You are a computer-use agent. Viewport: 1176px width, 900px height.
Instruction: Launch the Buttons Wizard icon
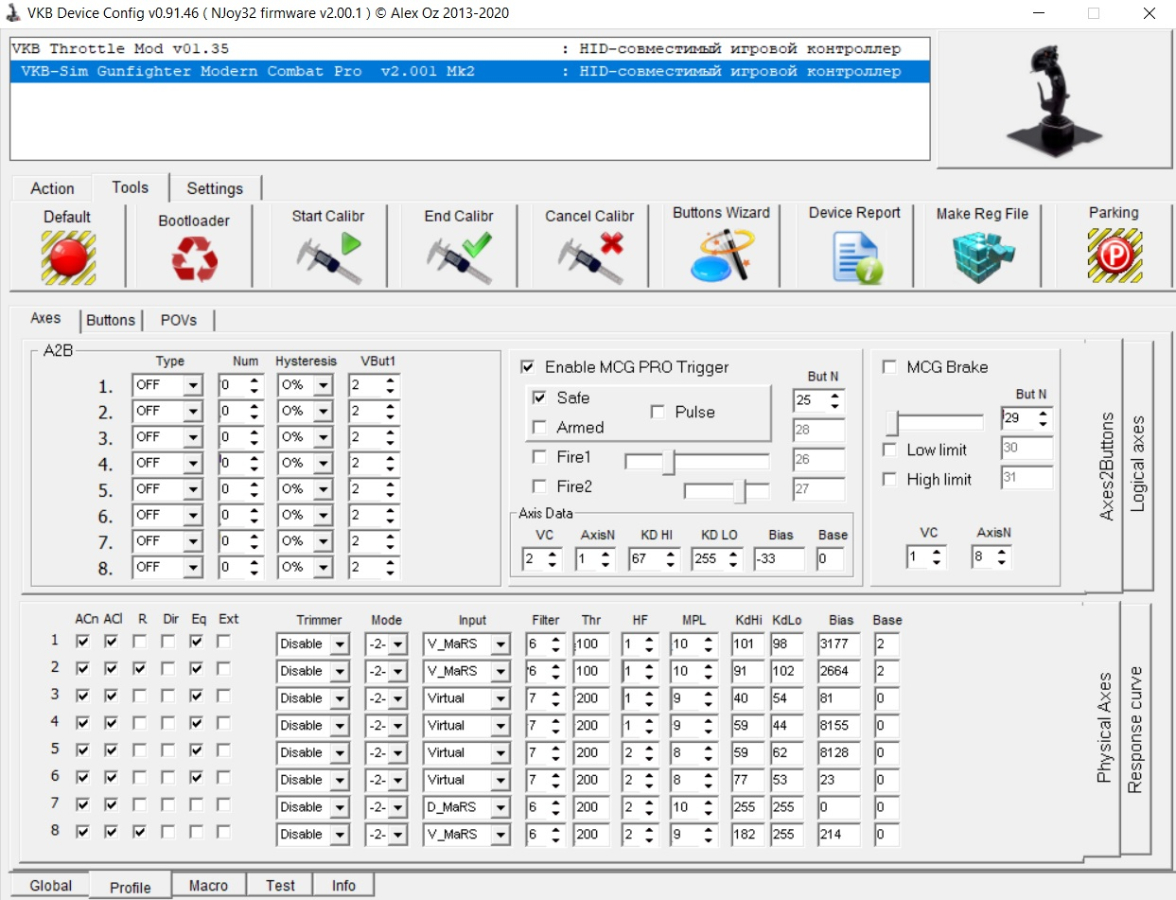[721, 256]
